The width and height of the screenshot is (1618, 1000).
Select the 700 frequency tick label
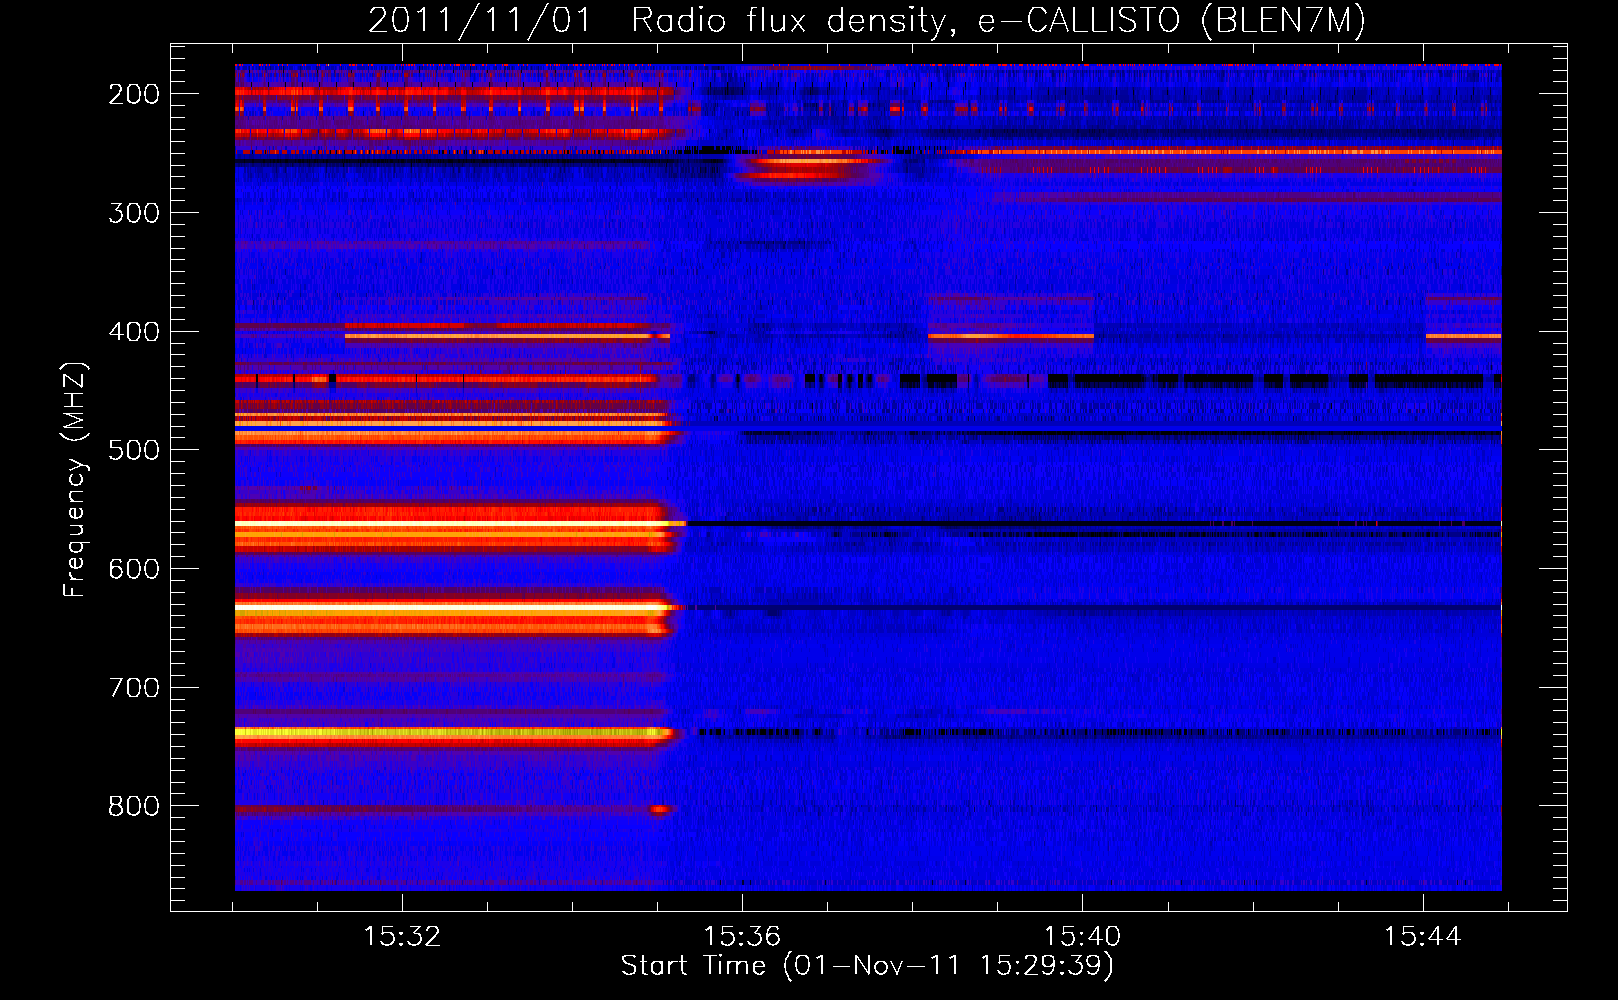[x=134, y=688]
